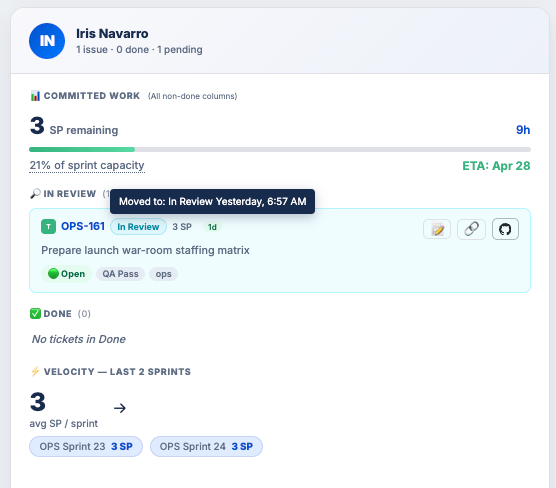Viewport: 556px width, 488px height.
Task: Click 'Prepare launch war-room staffing matrix' title
Action: point(145,250)
